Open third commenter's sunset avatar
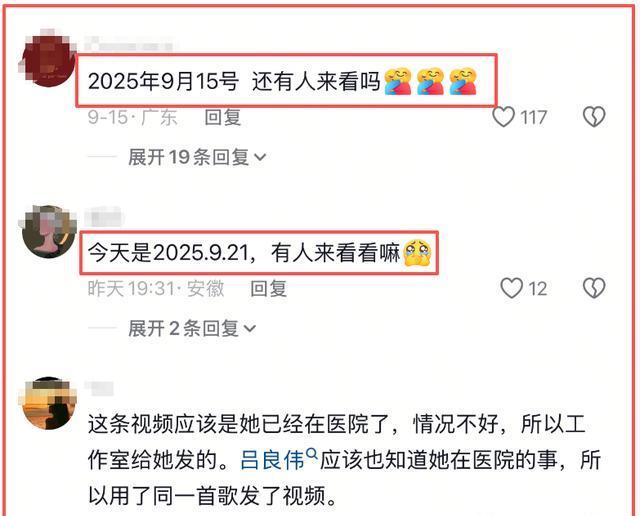The height and width of the screenshot is (516, 640). click(x=48, y=403)
